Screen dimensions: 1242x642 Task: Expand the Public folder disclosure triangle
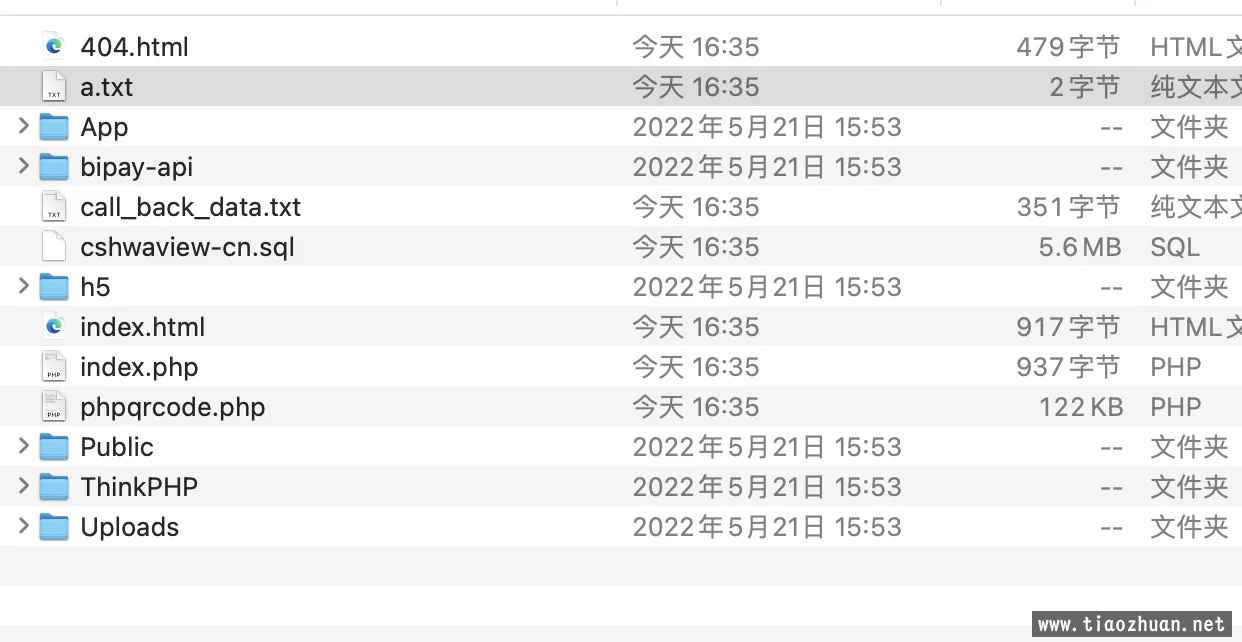tap(23, 446)
